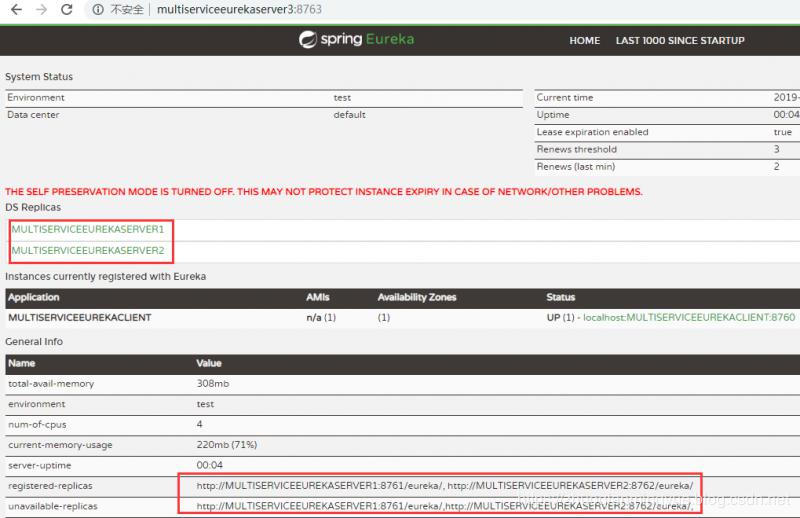The height and width of the screenshot is (518, 800).
Task: Click the site info not-secure icon
Action: pos(98,10)
